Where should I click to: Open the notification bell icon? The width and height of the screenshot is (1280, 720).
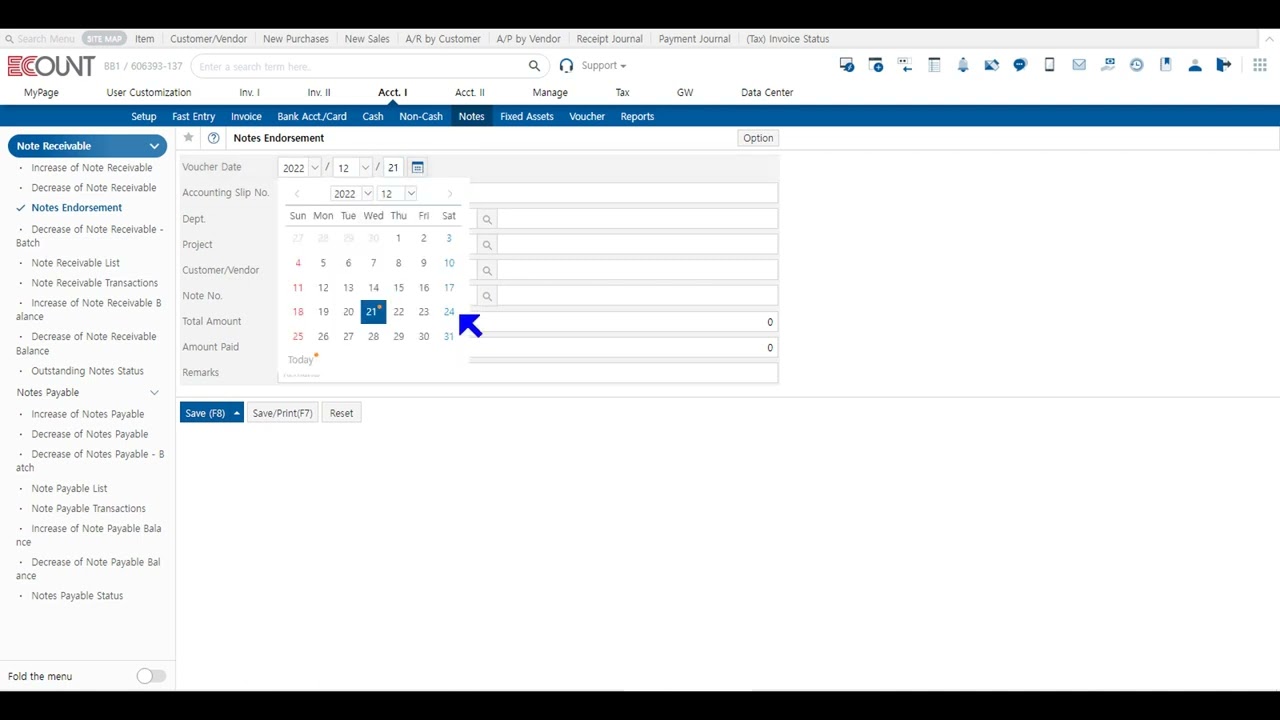tap(963, 65)
